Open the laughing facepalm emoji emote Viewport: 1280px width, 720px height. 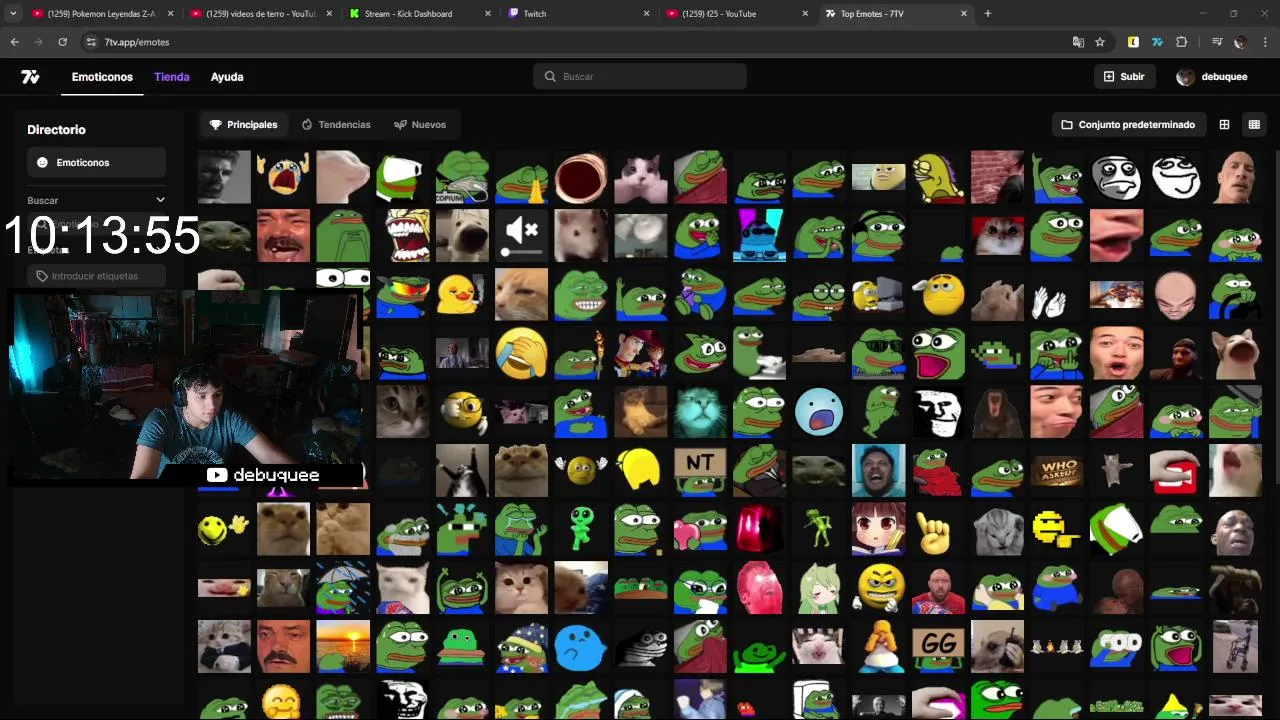coord(521,354)
